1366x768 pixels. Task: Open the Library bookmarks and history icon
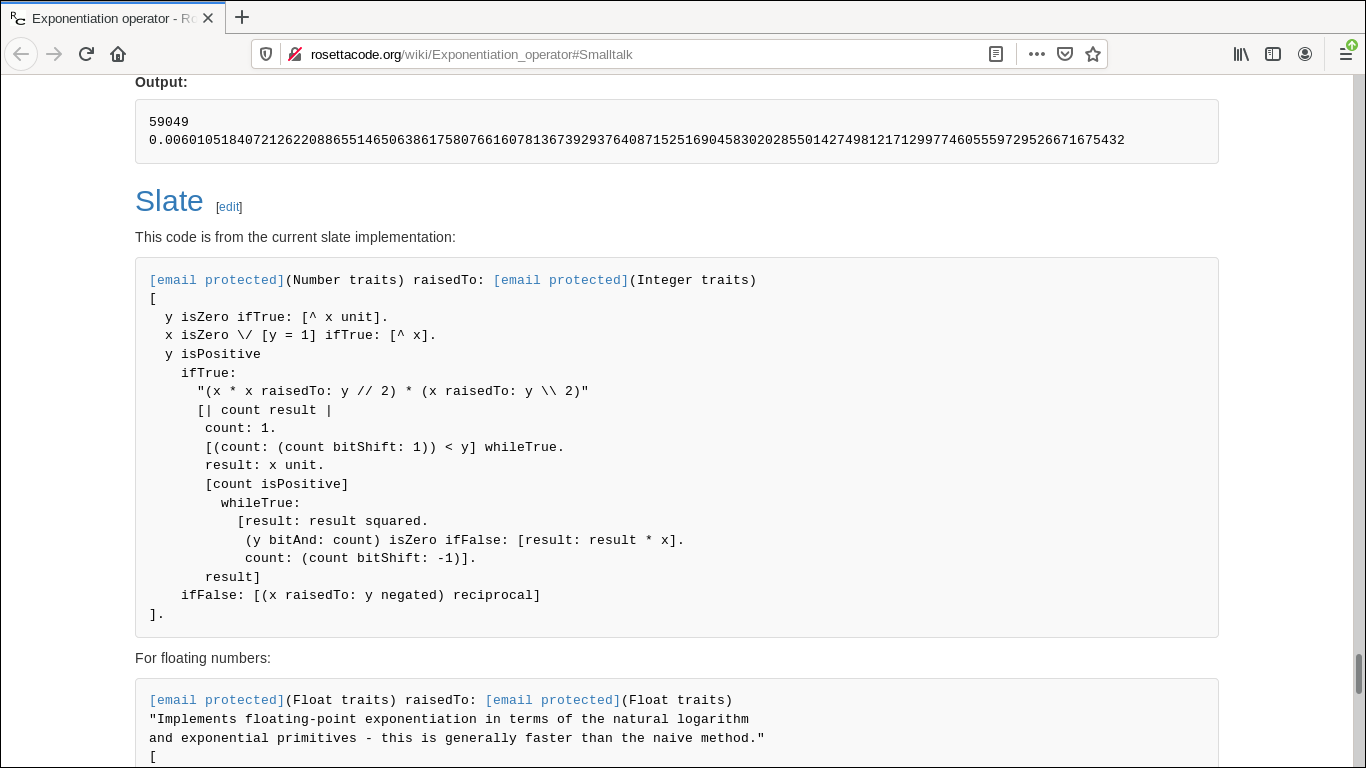1241,54
